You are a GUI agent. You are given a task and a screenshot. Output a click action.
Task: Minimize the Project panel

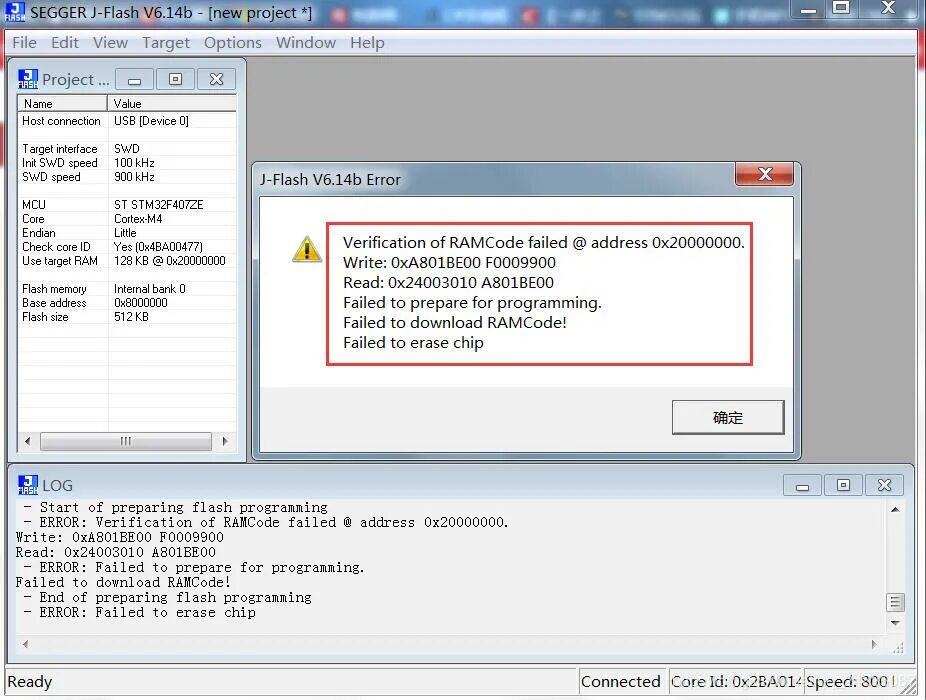(x=135, y=79)
